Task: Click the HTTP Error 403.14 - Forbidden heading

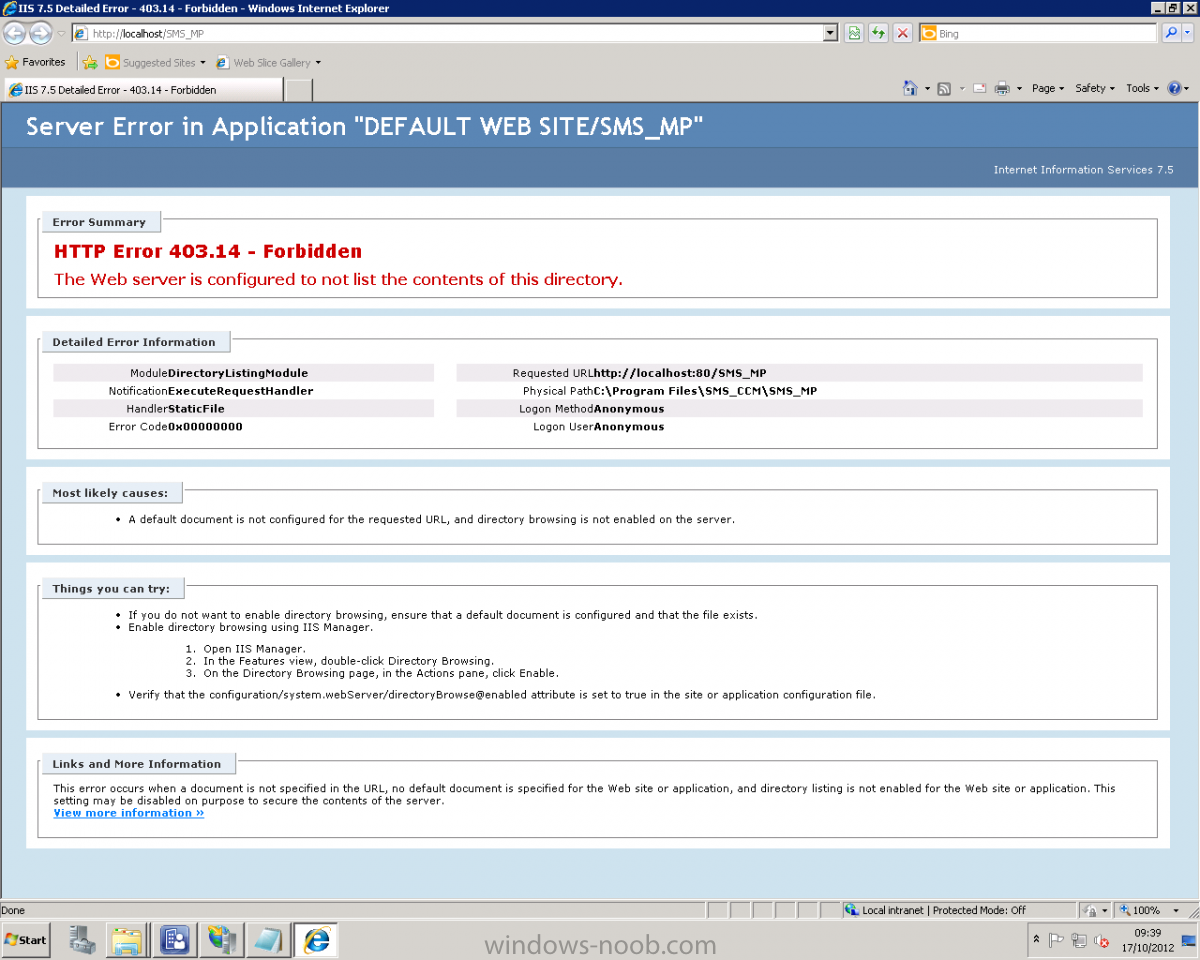Action: click(208, 251)
